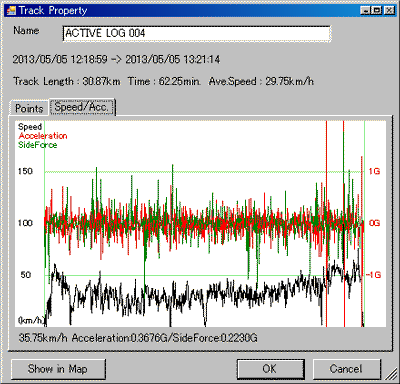Click the Speed legend label
400x384 pixels.
pyautogui.click(x=30, y=127)
